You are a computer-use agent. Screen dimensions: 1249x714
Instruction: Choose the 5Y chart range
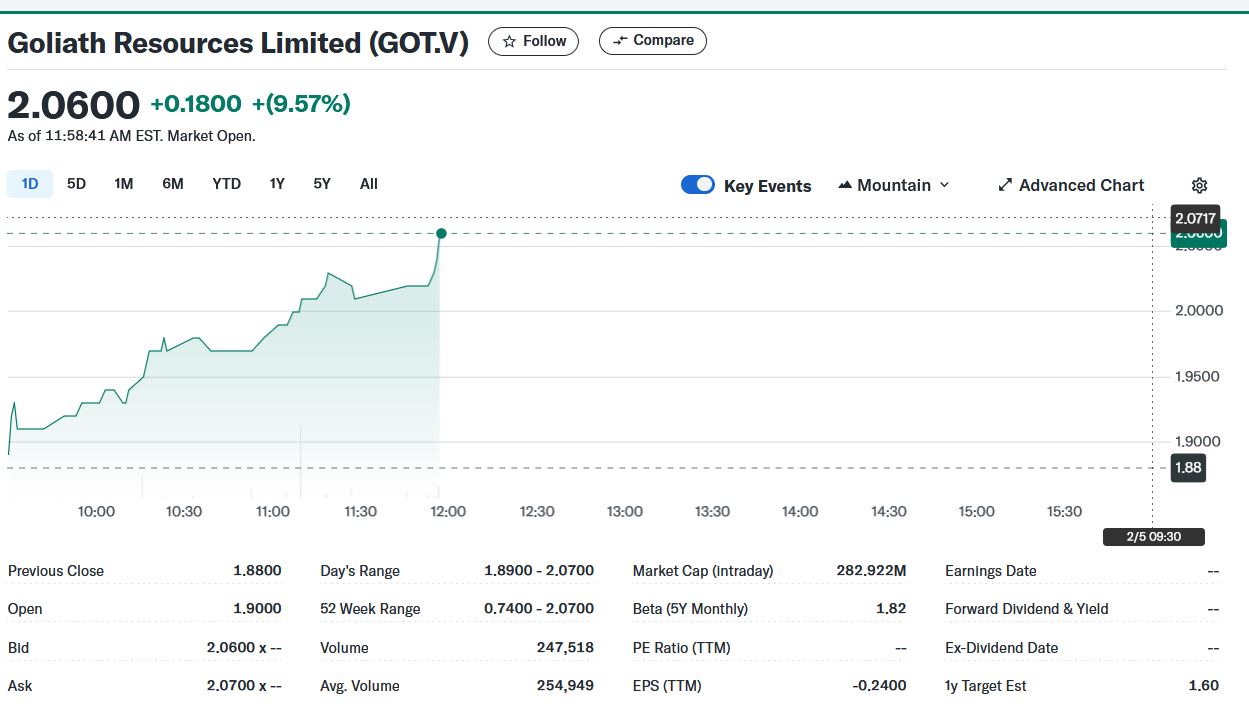click(321, 184)
